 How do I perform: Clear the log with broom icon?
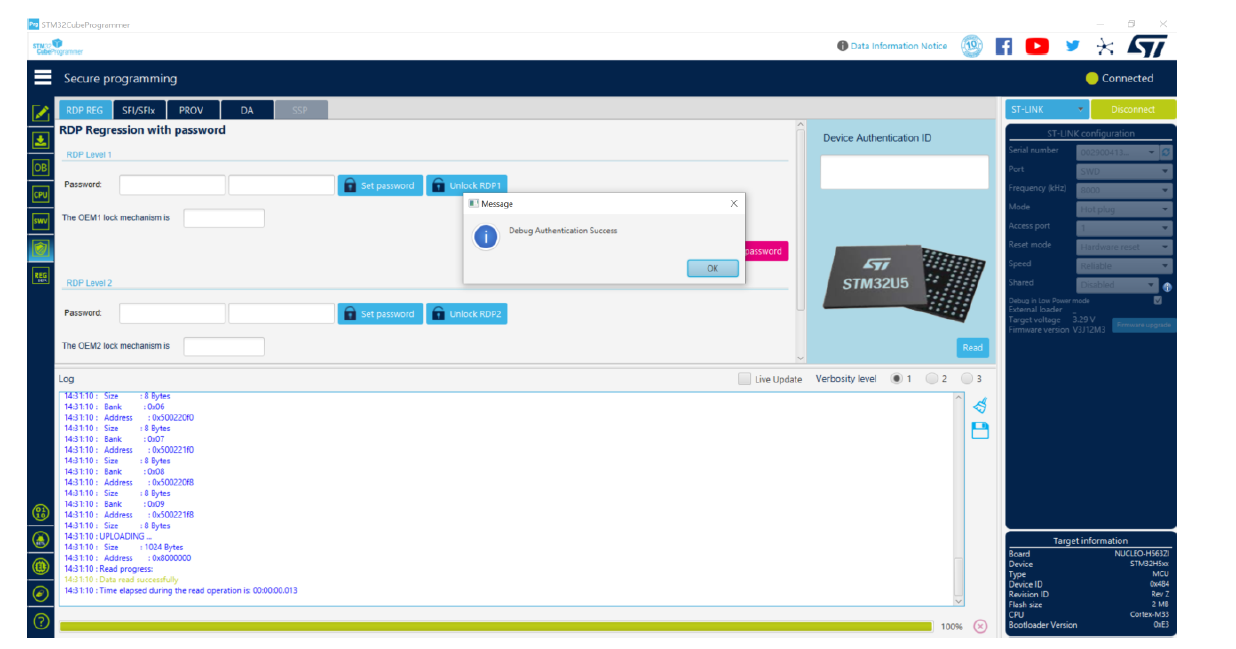point(980,405)
